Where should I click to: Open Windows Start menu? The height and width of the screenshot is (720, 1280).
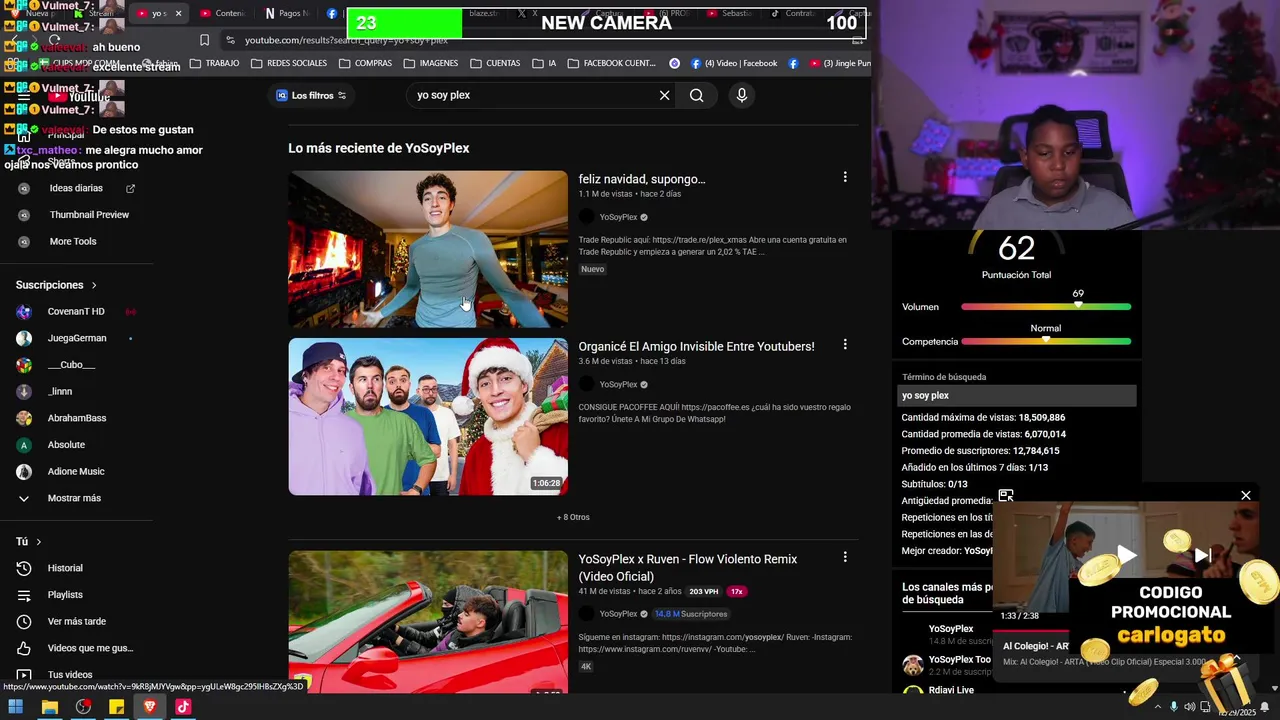(16, 707)
